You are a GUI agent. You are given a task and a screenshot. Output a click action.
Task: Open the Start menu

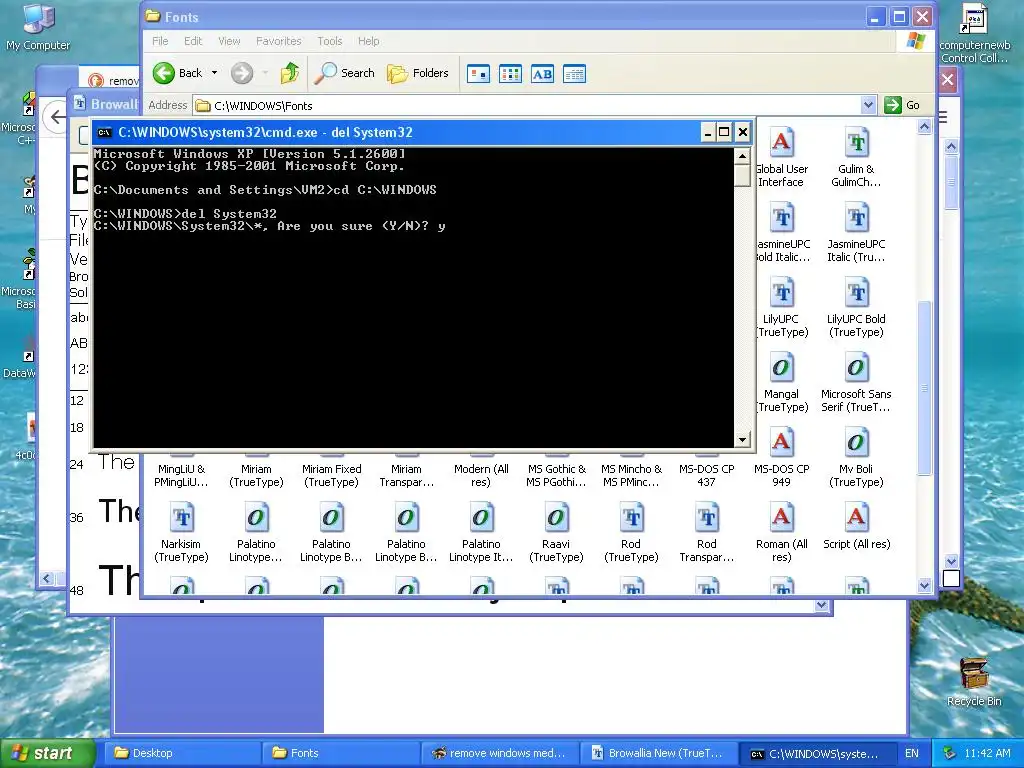click(47, 753)
